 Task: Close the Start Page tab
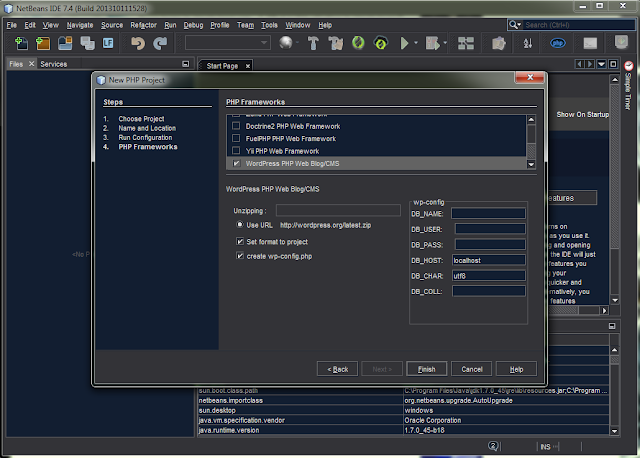click(248, 66)
